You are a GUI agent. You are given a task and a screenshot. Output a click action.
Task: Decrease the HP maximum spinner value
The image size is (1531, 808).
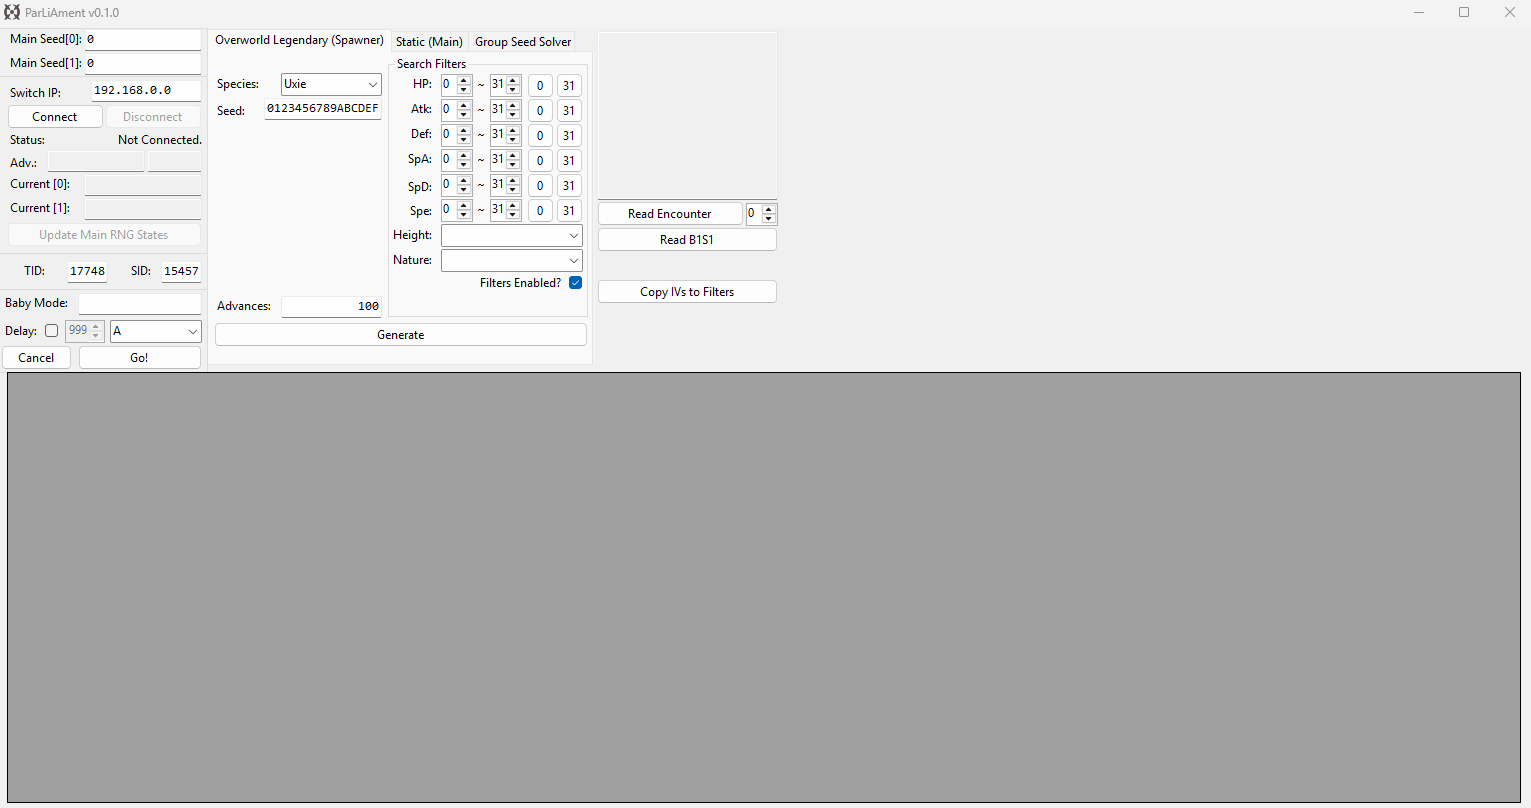pos(513,90)
